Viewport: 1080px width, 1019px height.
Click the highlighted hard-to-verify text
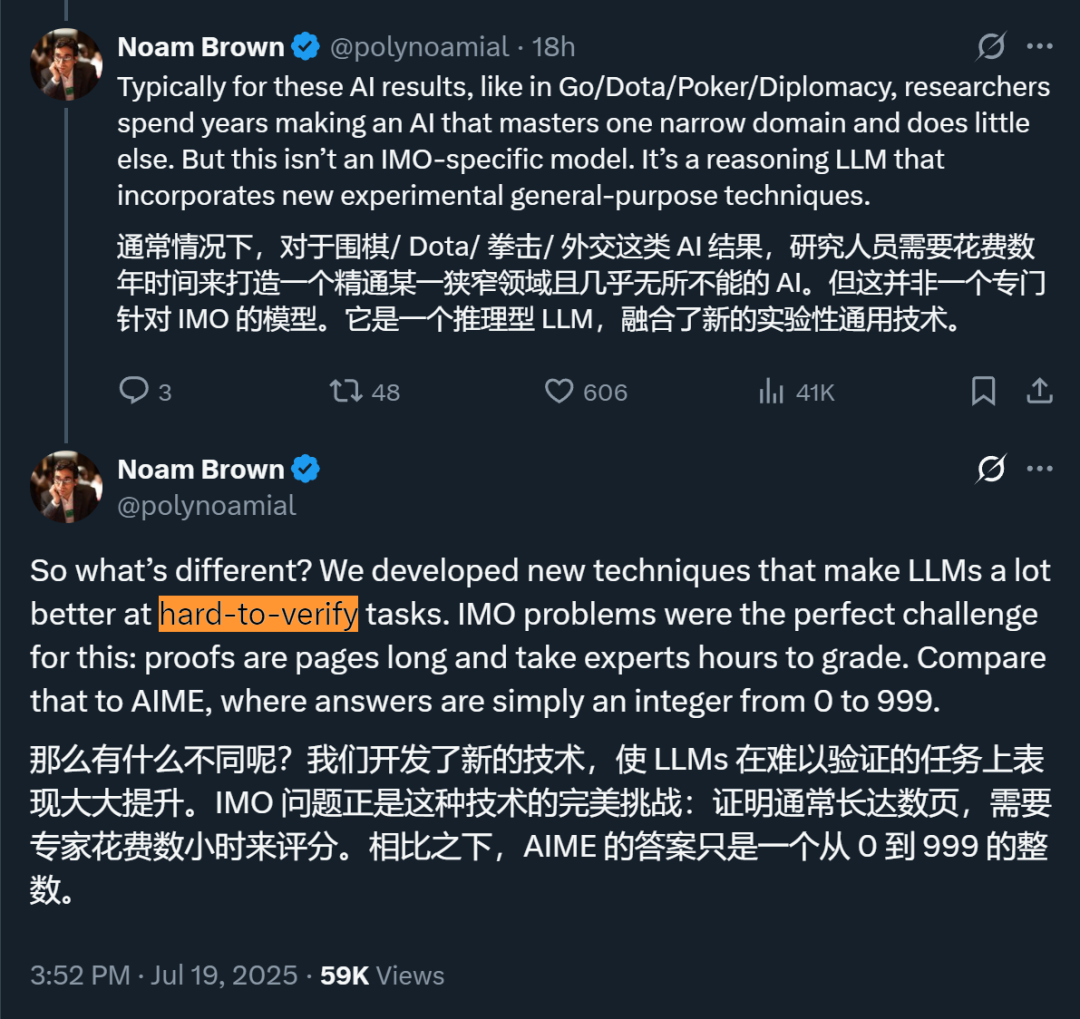click(x=258, y=614)
